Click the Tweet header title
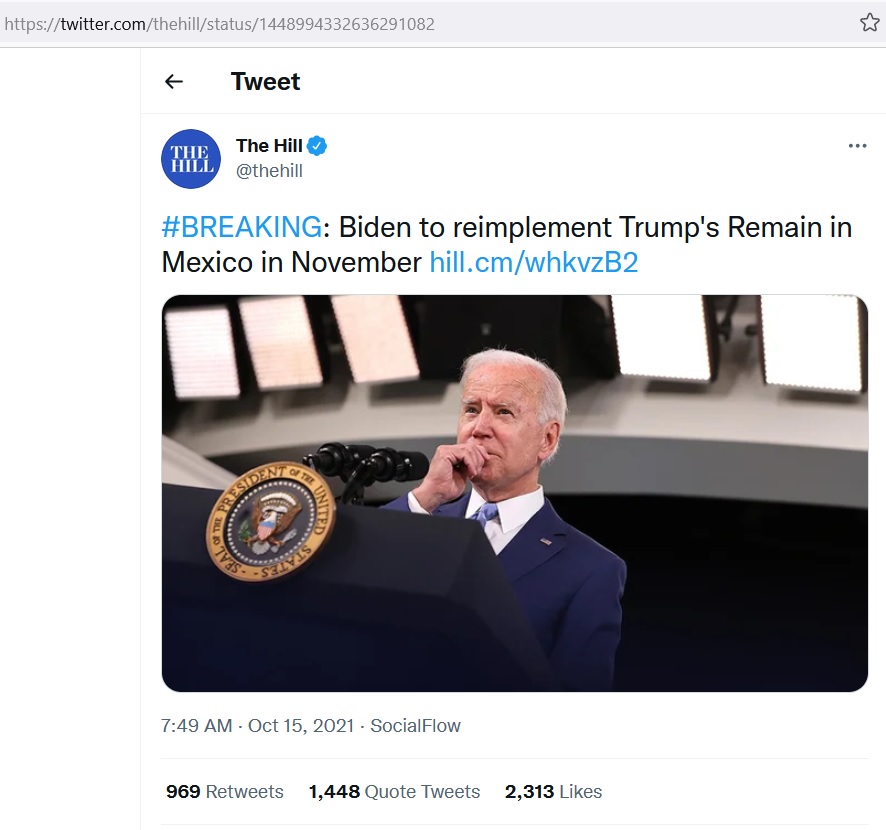Screen dimensions: 886x830 (265, 82)
